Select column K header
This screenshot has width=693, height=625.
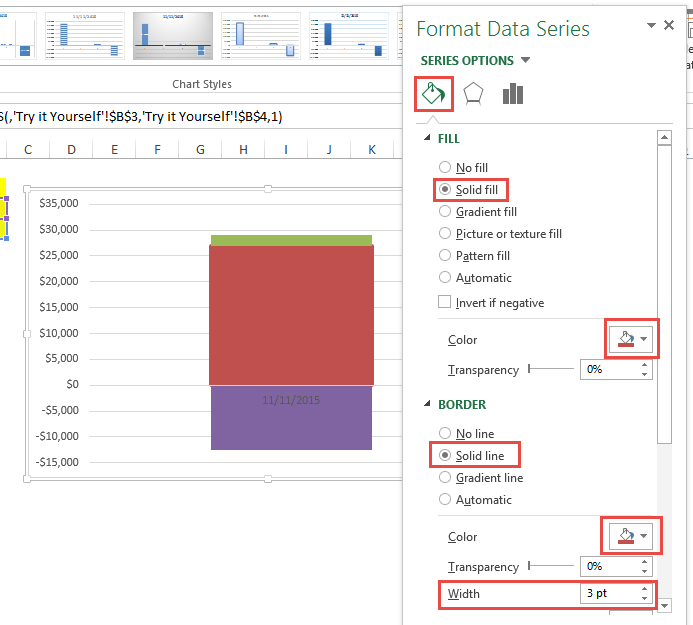point(372,149)
